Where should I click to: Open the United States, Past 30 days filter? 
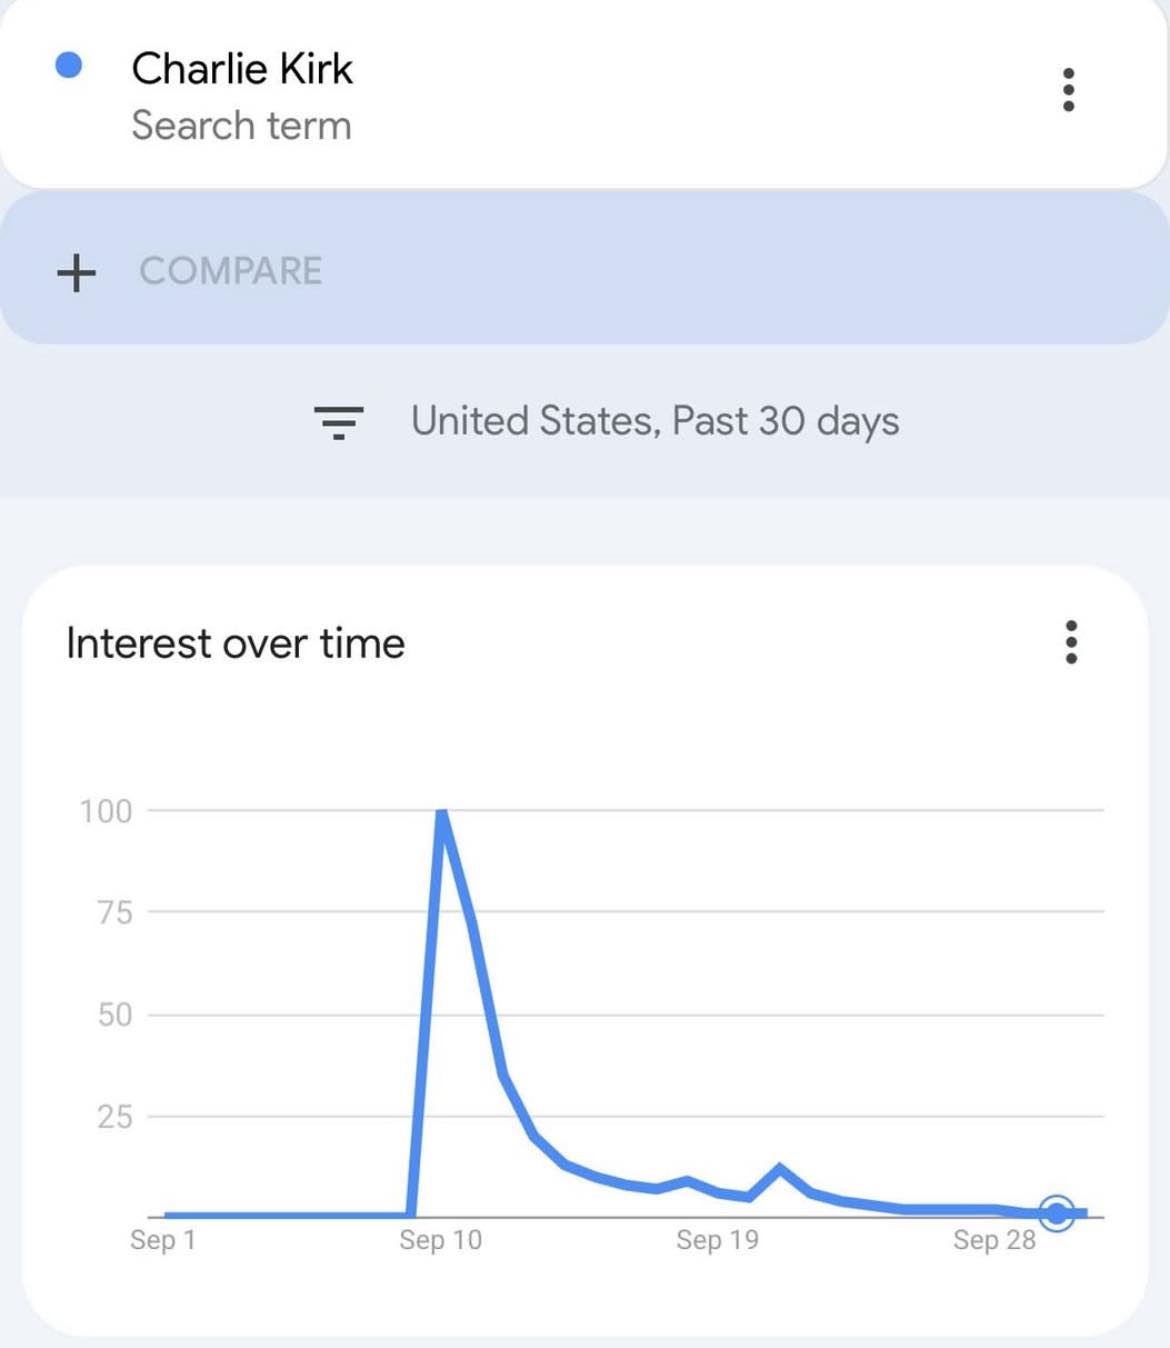coord(655,422)
